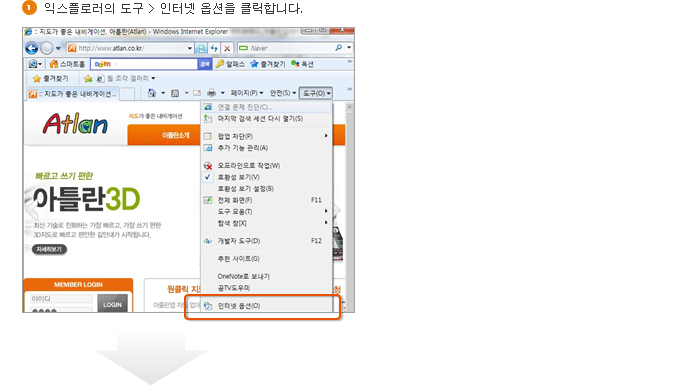Select 전체 화면(F) F11 menu item

click(266, 200)
